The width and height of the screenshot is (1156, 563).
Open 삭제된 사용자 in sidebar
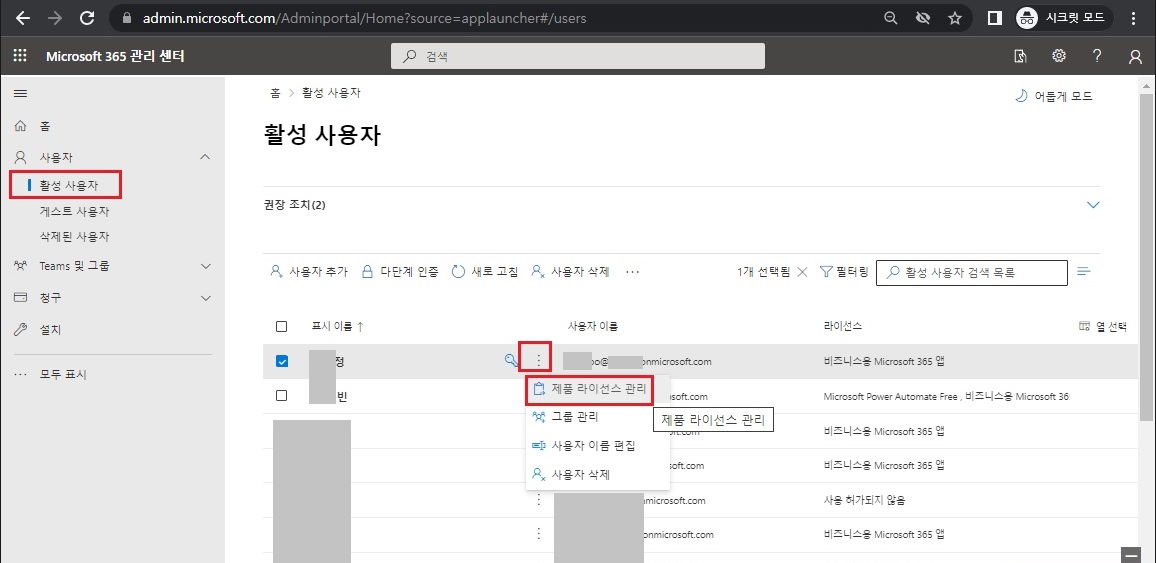point(74,237)
